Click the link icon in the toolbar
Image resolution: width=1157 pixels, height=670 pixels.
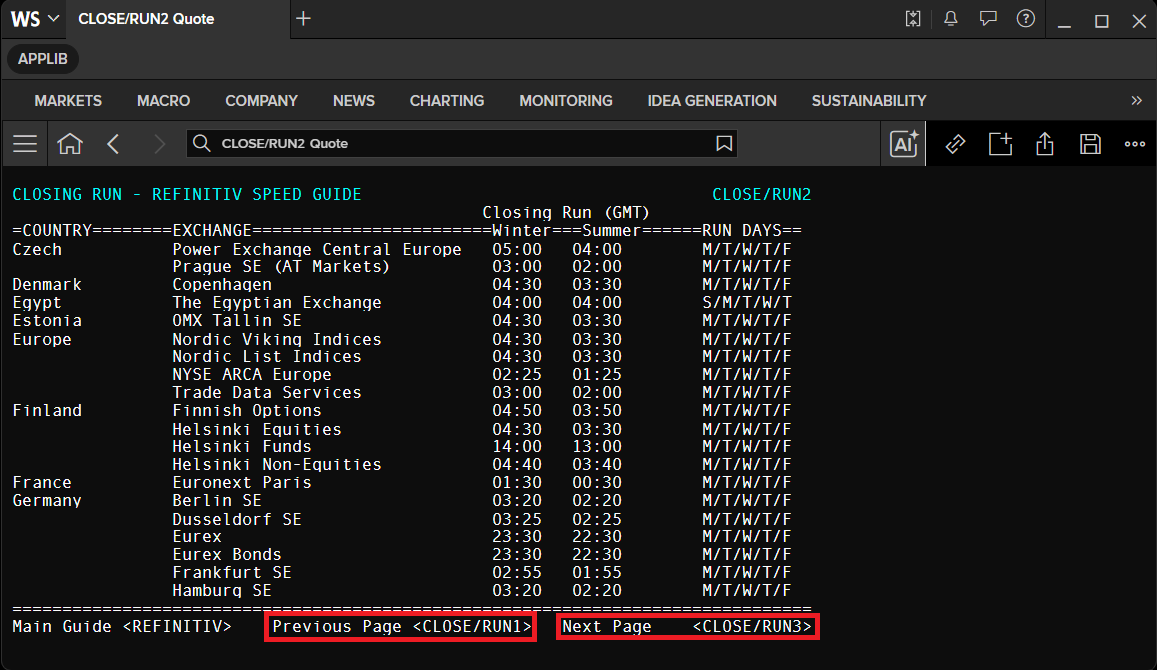click(x=956, y=144)
